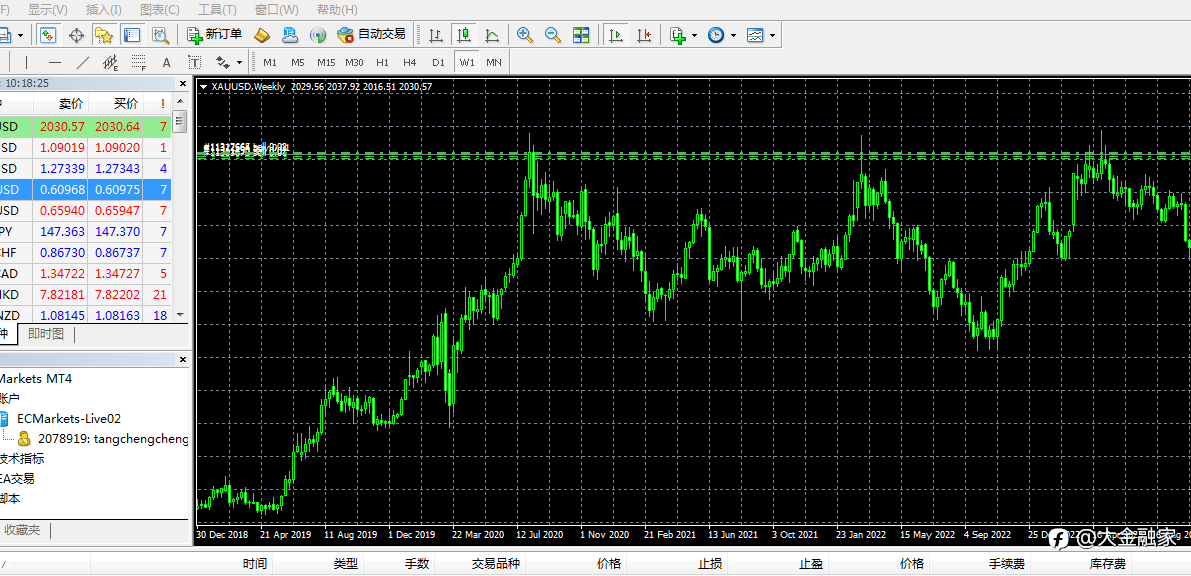Switch to the 收藏夹 tab
Viewport: 1191px width, 576px height.
22,530
